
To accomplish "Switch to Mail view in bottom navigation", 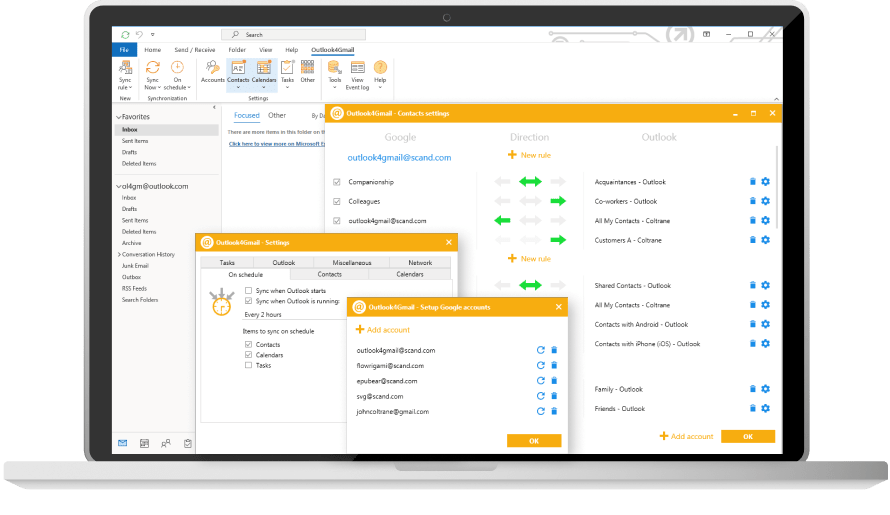I will 123,443.
